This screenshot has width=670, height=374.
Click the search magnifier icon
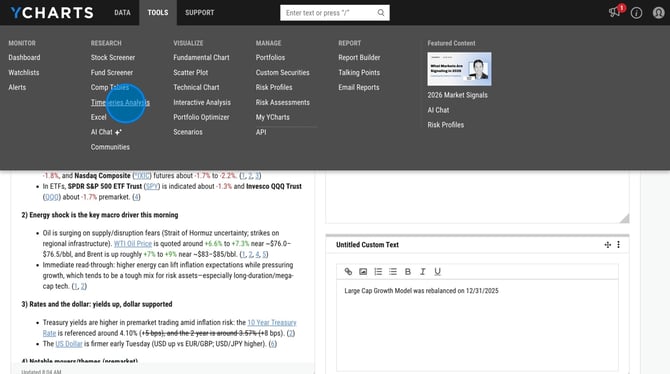pyautogui.click(x=381, y=13)
